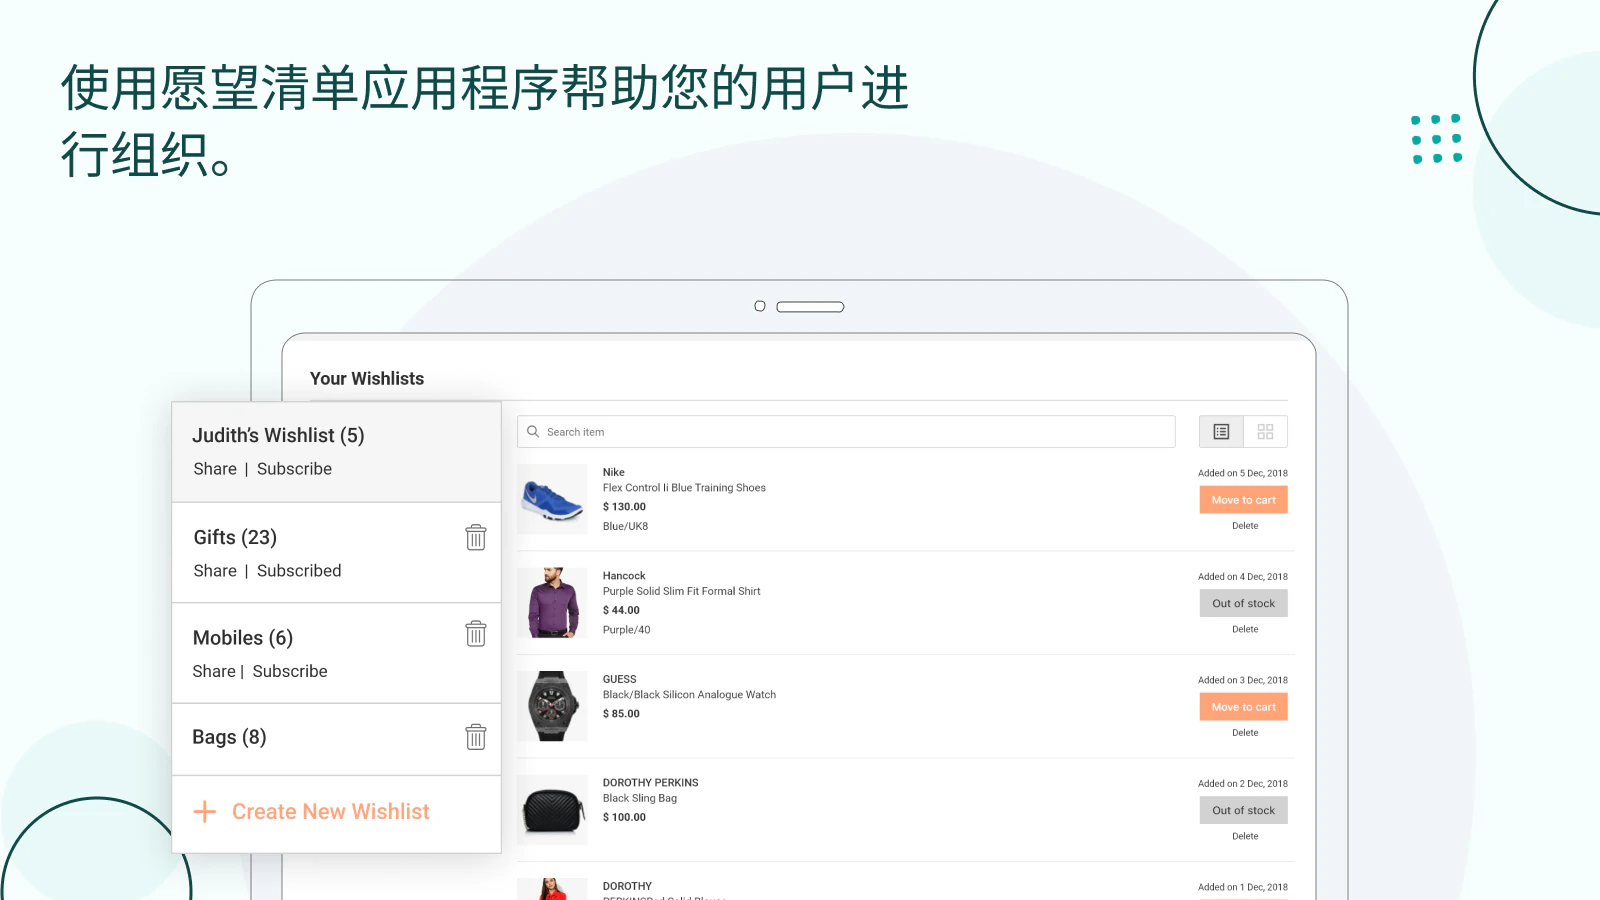Click Create New Wishlist

pos(331,811)
